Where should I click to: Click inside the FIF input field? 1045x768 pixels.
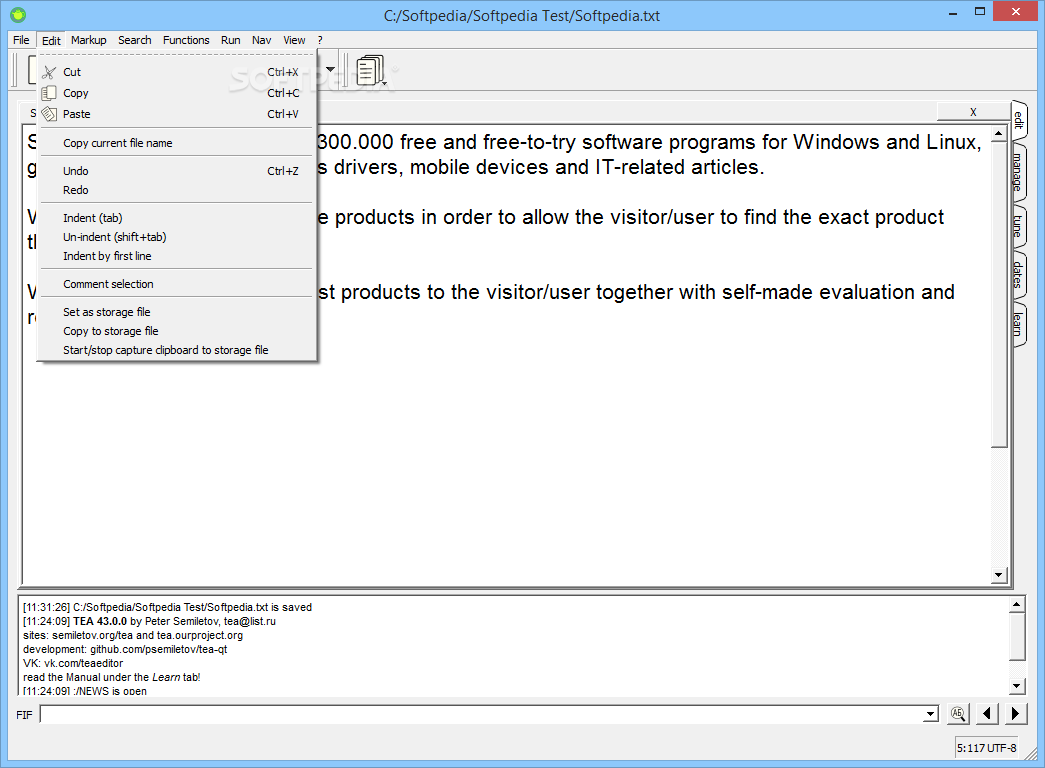click(481, 714)
